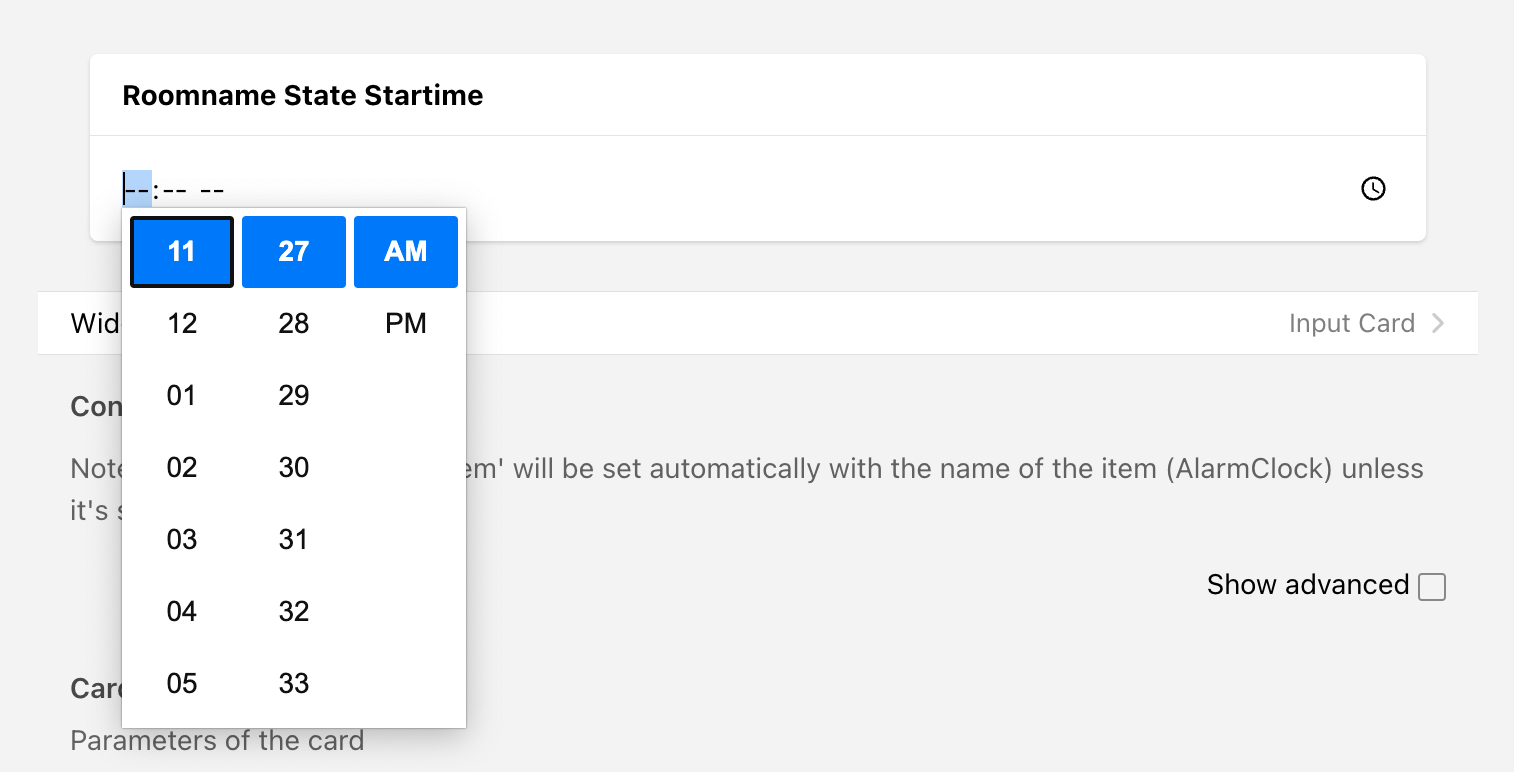Image resolution: width=1514 pixels, height=772 pixels.
Task: Choose minute 28 from minute column
Action: pyautogui.click(x=294, y=323)
